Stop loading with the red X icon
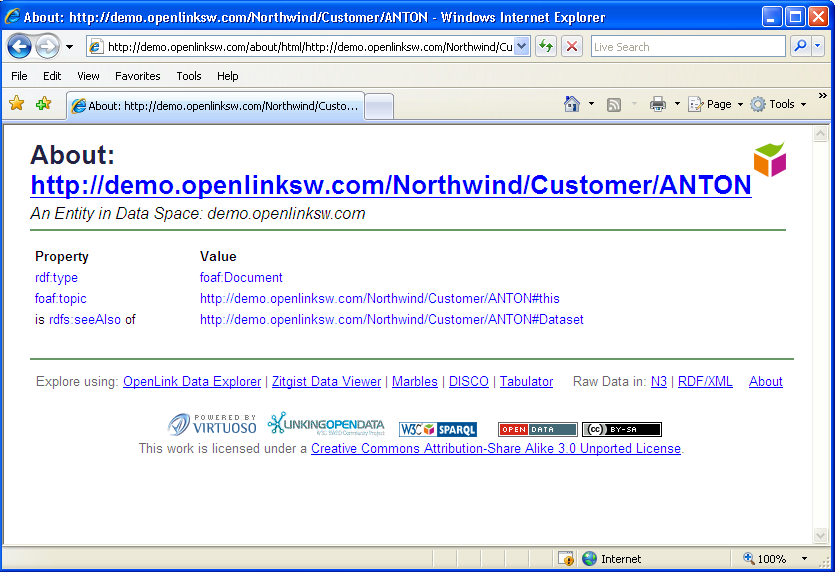Screen dimensions: 835x572 click(x=572, y=47)
